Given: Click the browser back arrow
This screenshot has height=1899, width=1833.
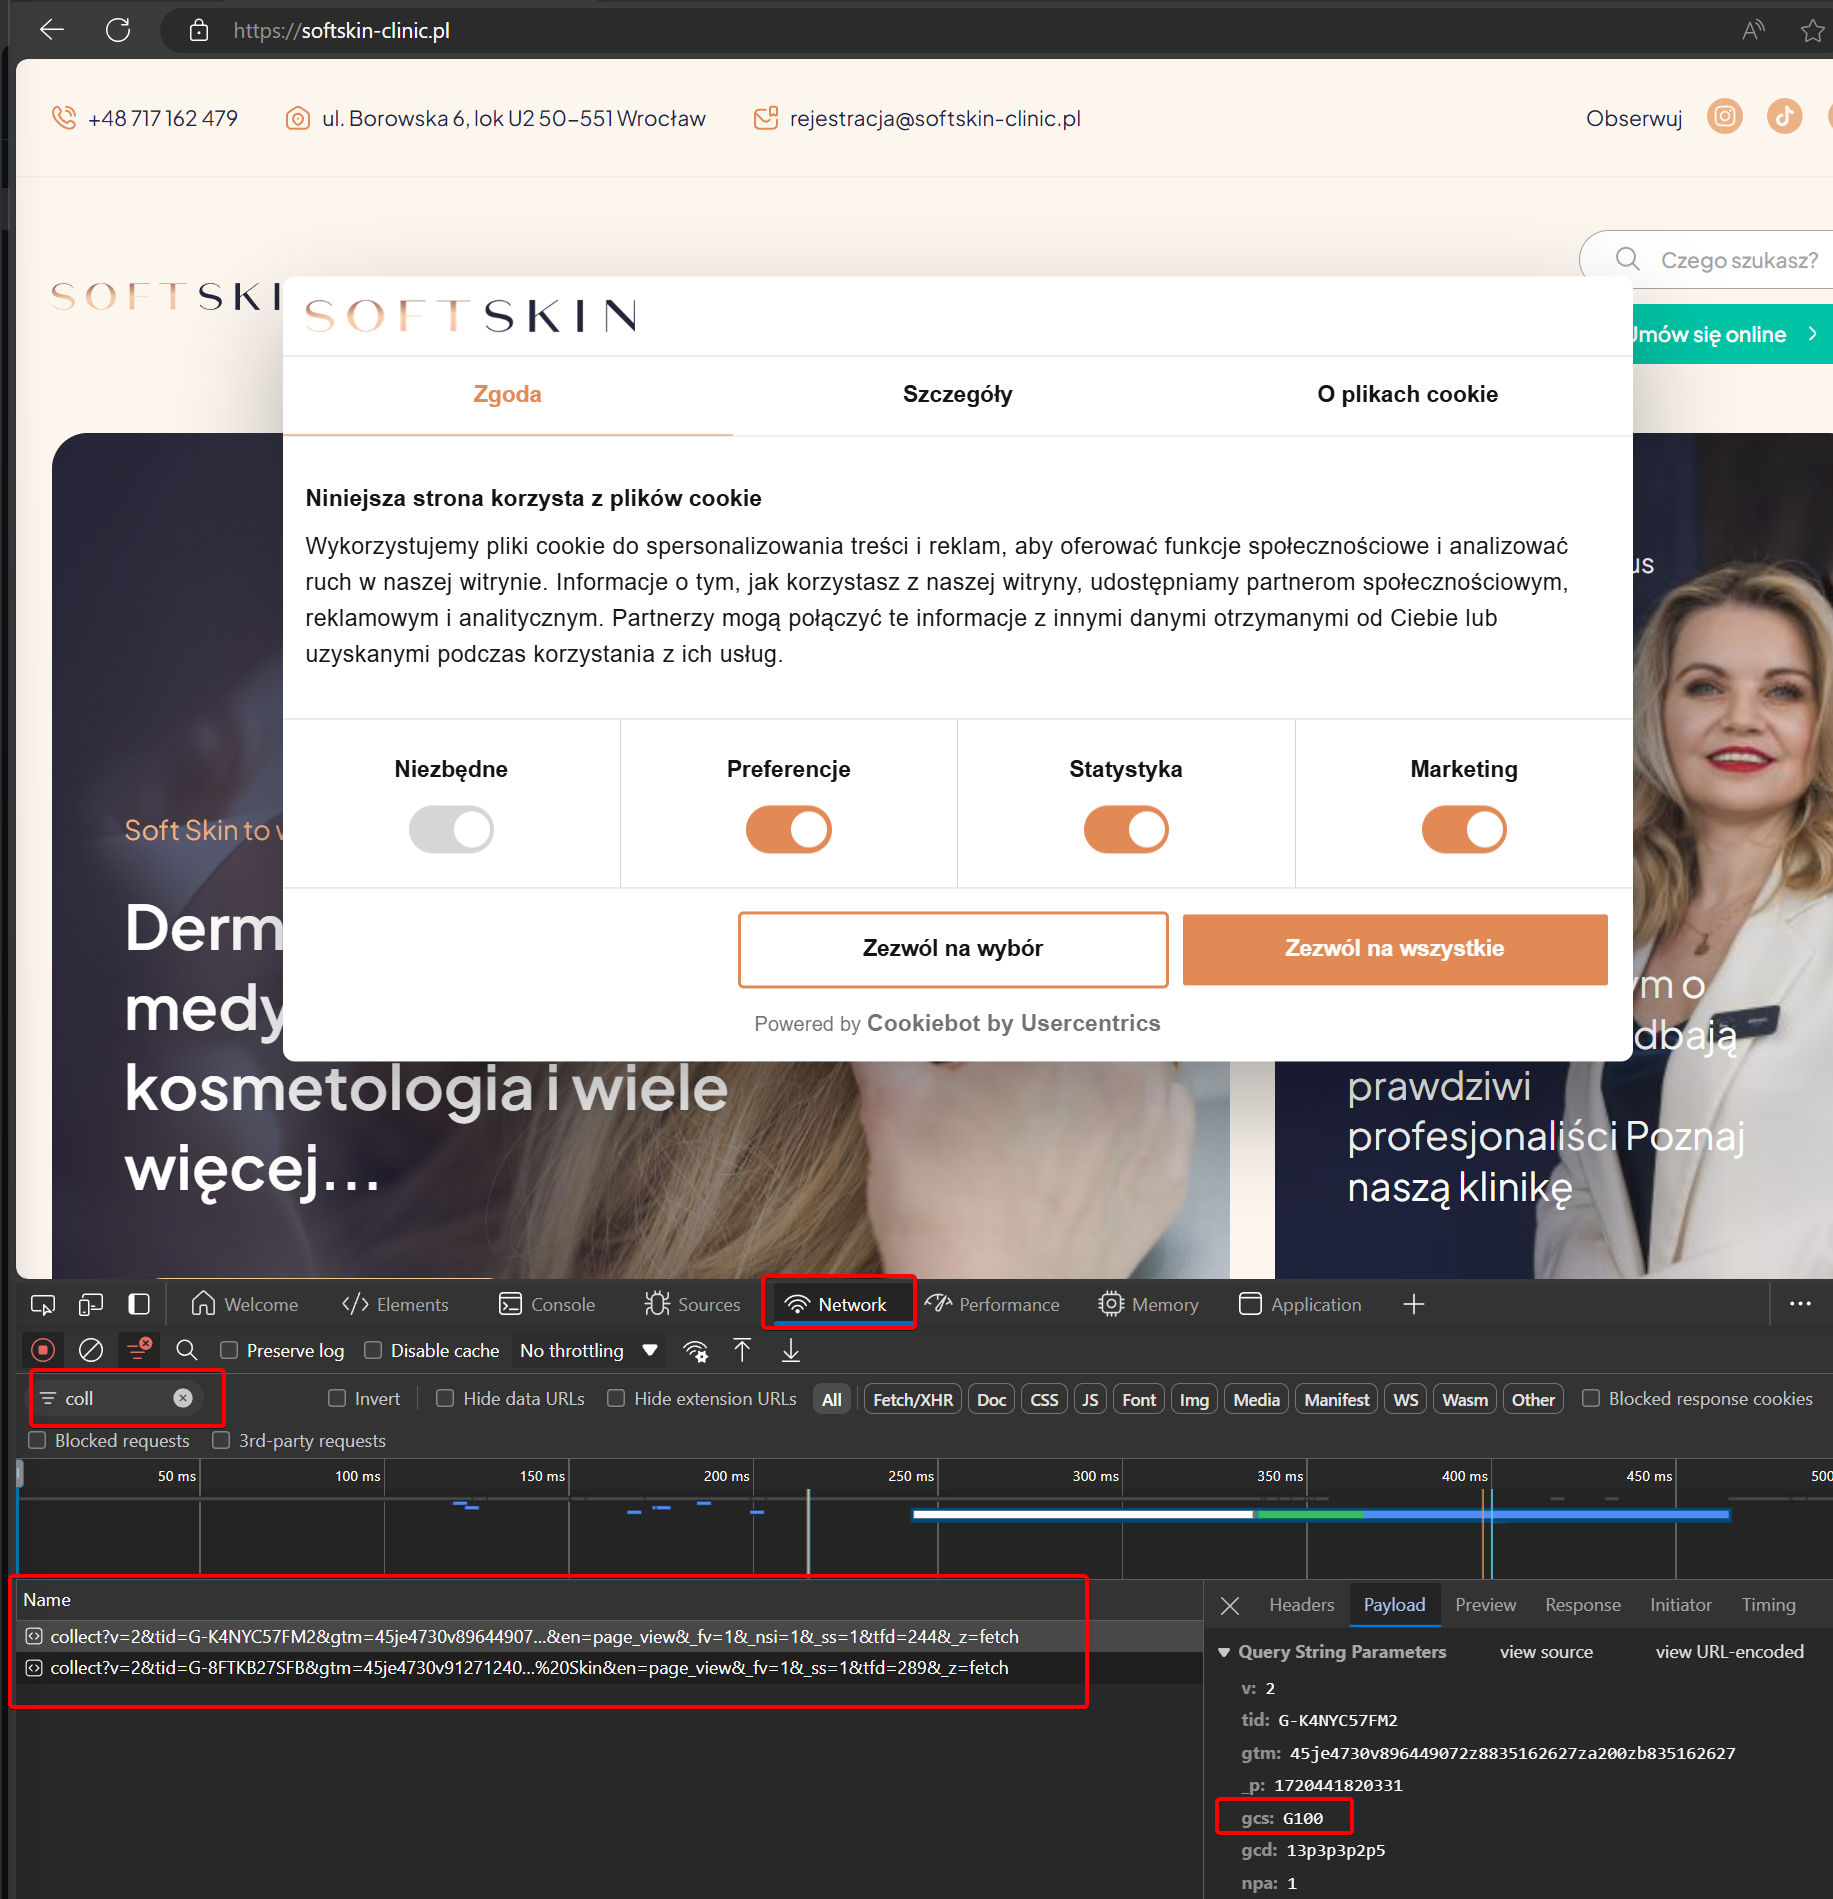Looking at the screenshot, I should pos(52,30).
